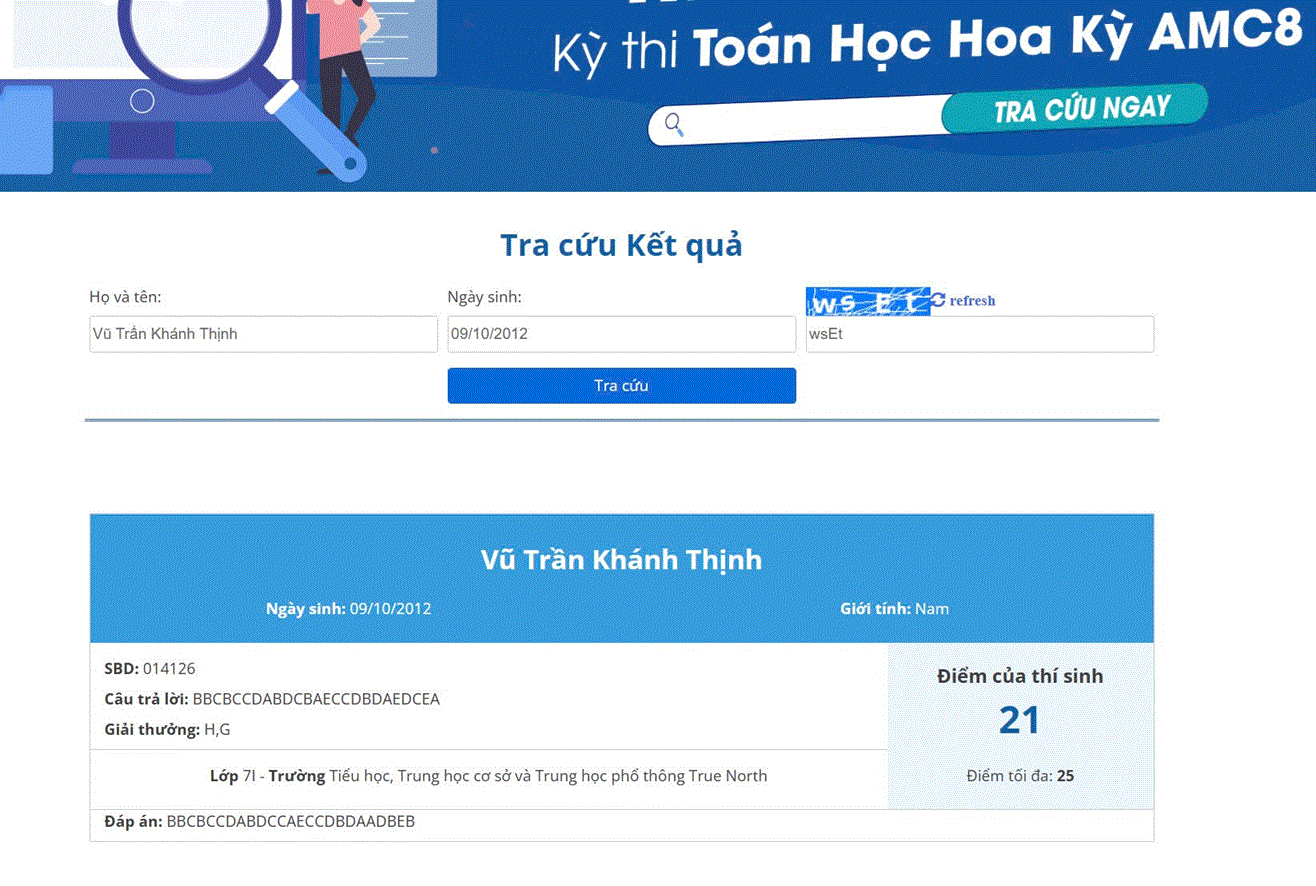Click the Điểm của thí sinh label
Viewport: 1316px width, 886px height.
pos(1020,676)
